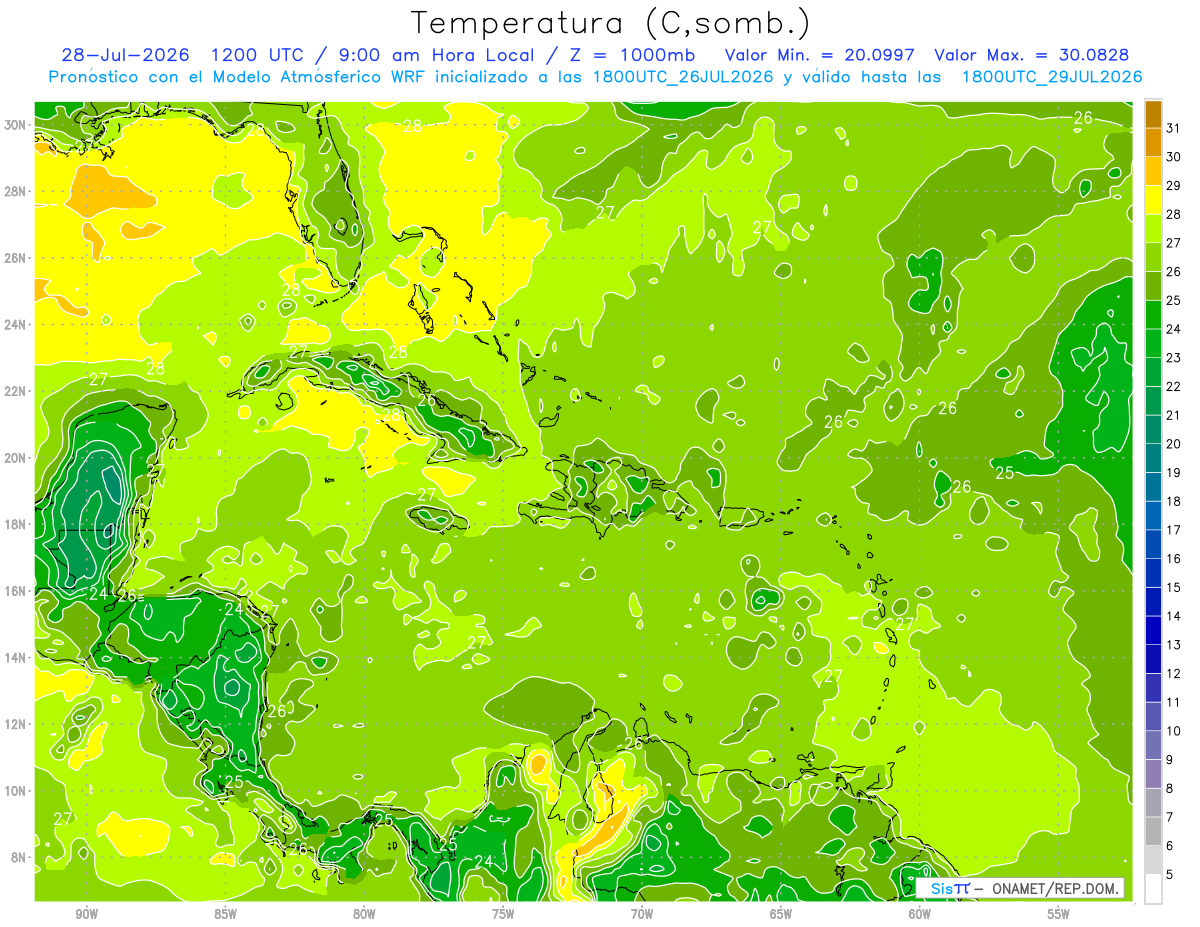Click the "16N" latitude axis label
The image size is (1200, 927).
(15, 591)
